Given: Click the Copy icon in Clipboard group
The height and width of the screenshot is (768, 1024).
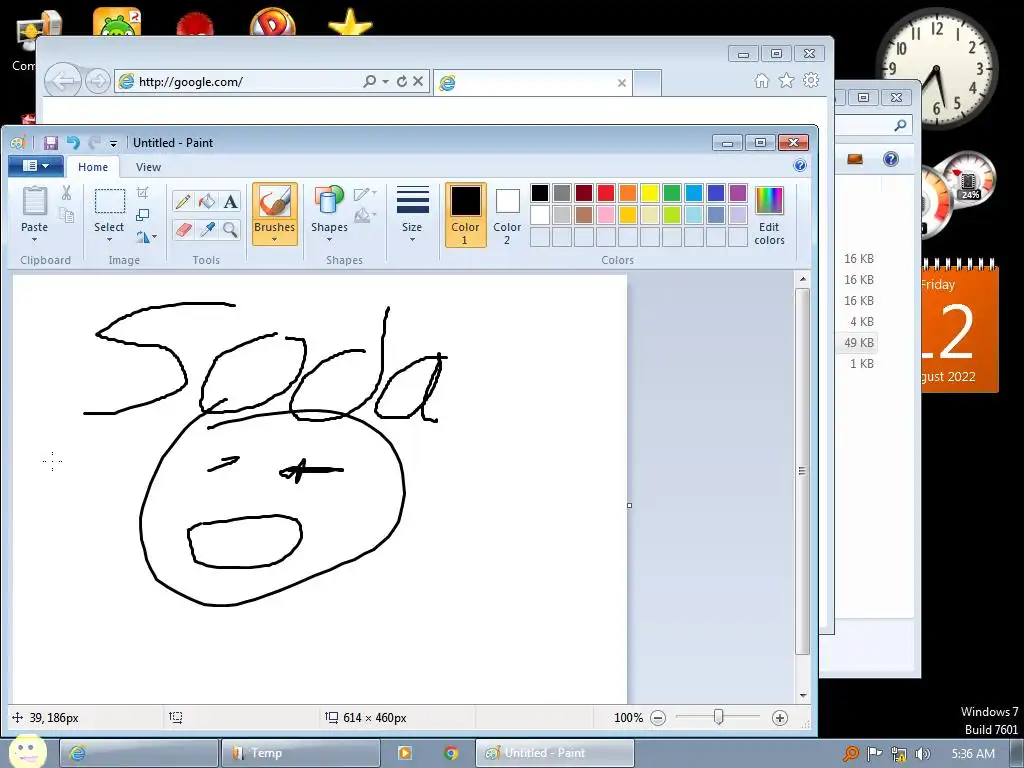Looking at the screenshot, I should click(66, 214).
